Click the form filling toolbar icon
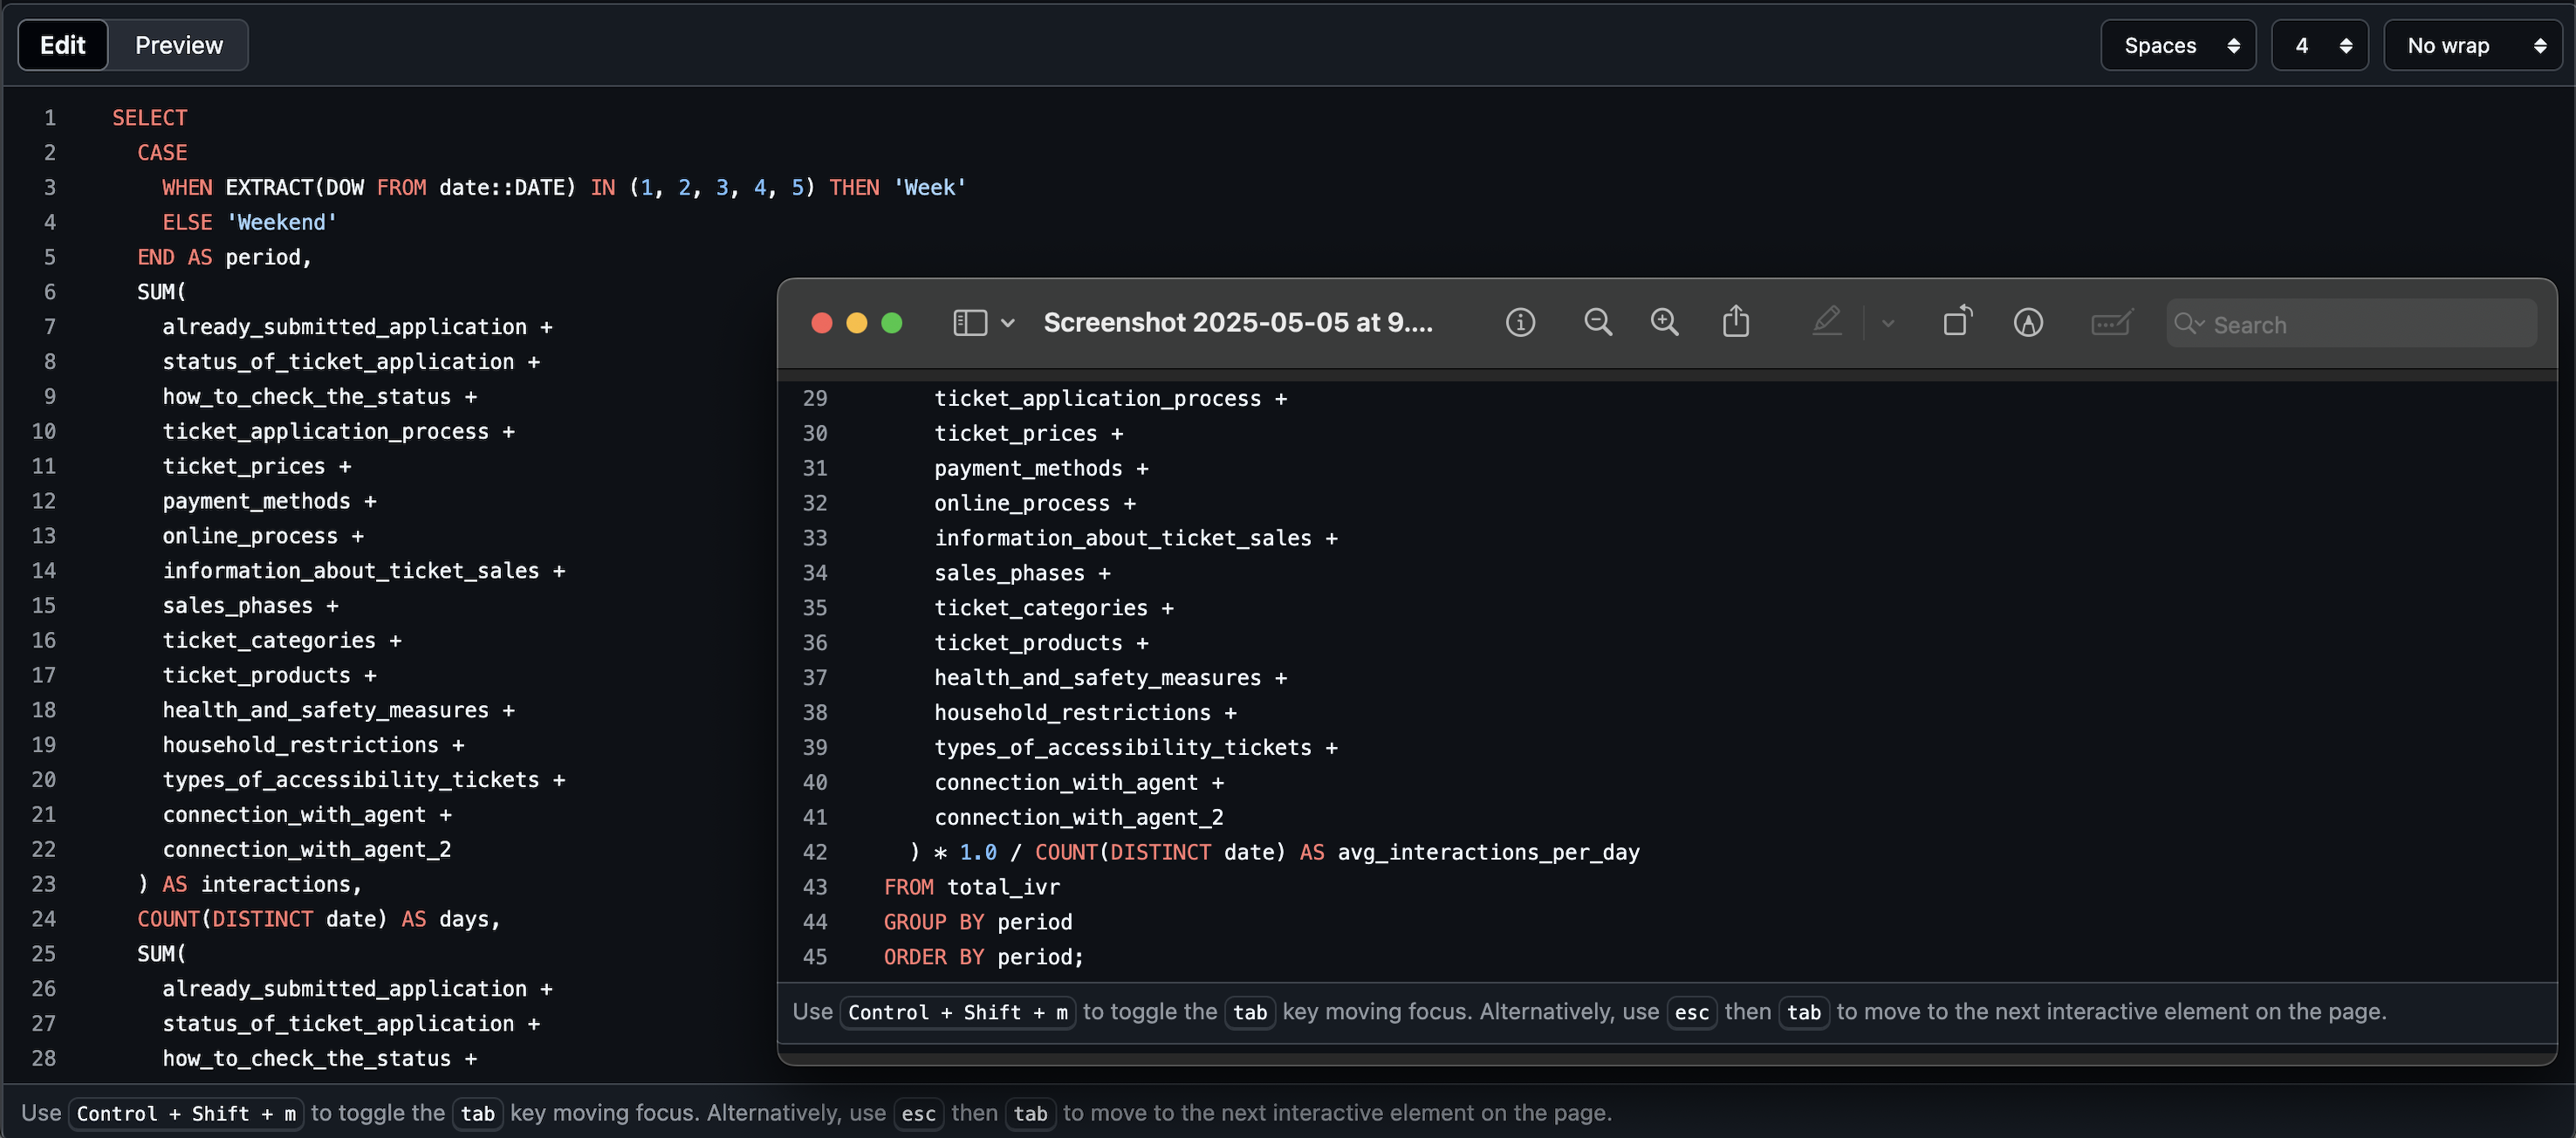 [x=2112, y=323]
